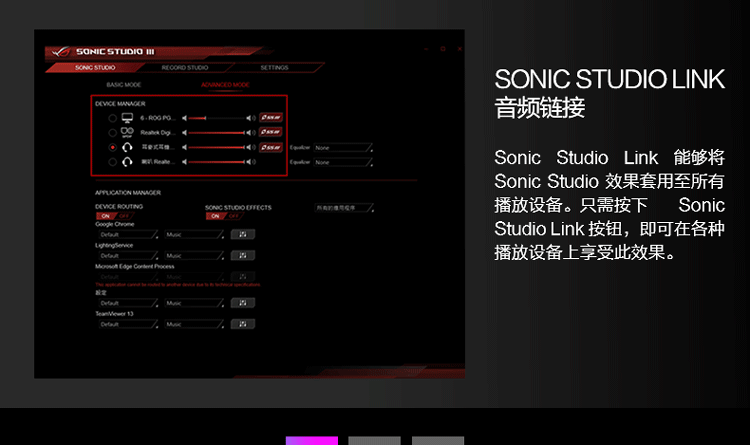
Task: Open Google Chrome's Default routing dropdown
Action: 127,234
